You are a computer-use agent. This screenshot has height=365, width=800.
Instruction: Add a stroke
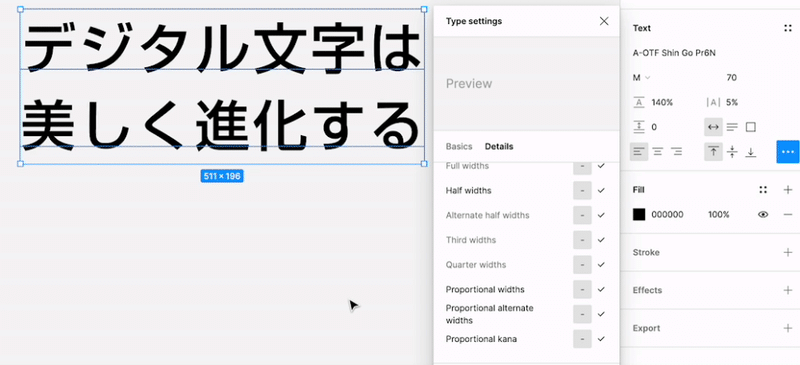pos(788,252)
